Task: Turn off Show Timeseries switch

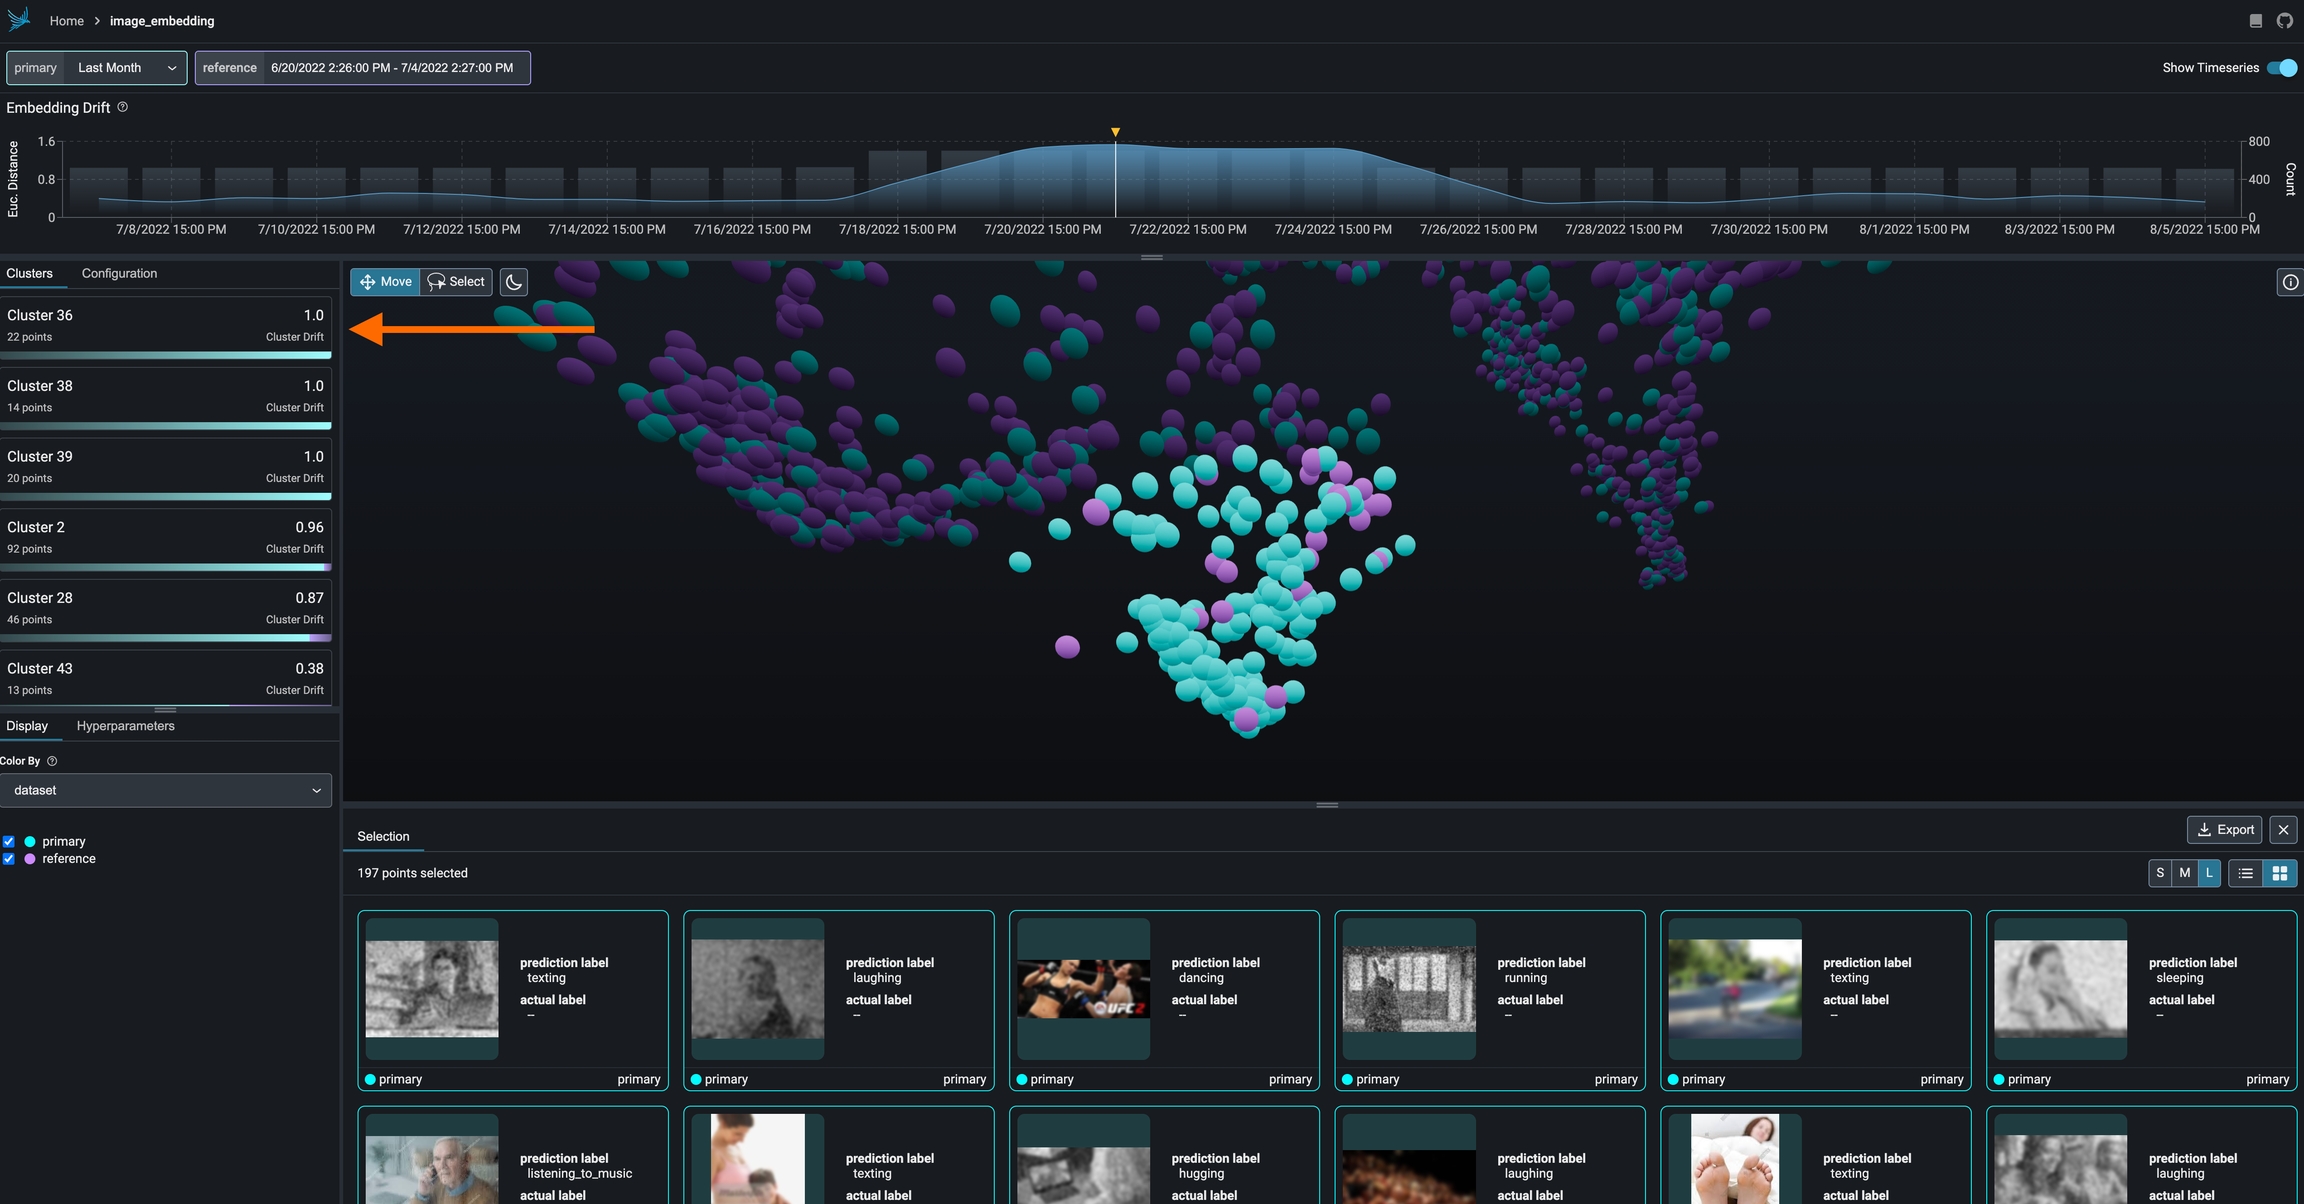Action: (2282, 68)
